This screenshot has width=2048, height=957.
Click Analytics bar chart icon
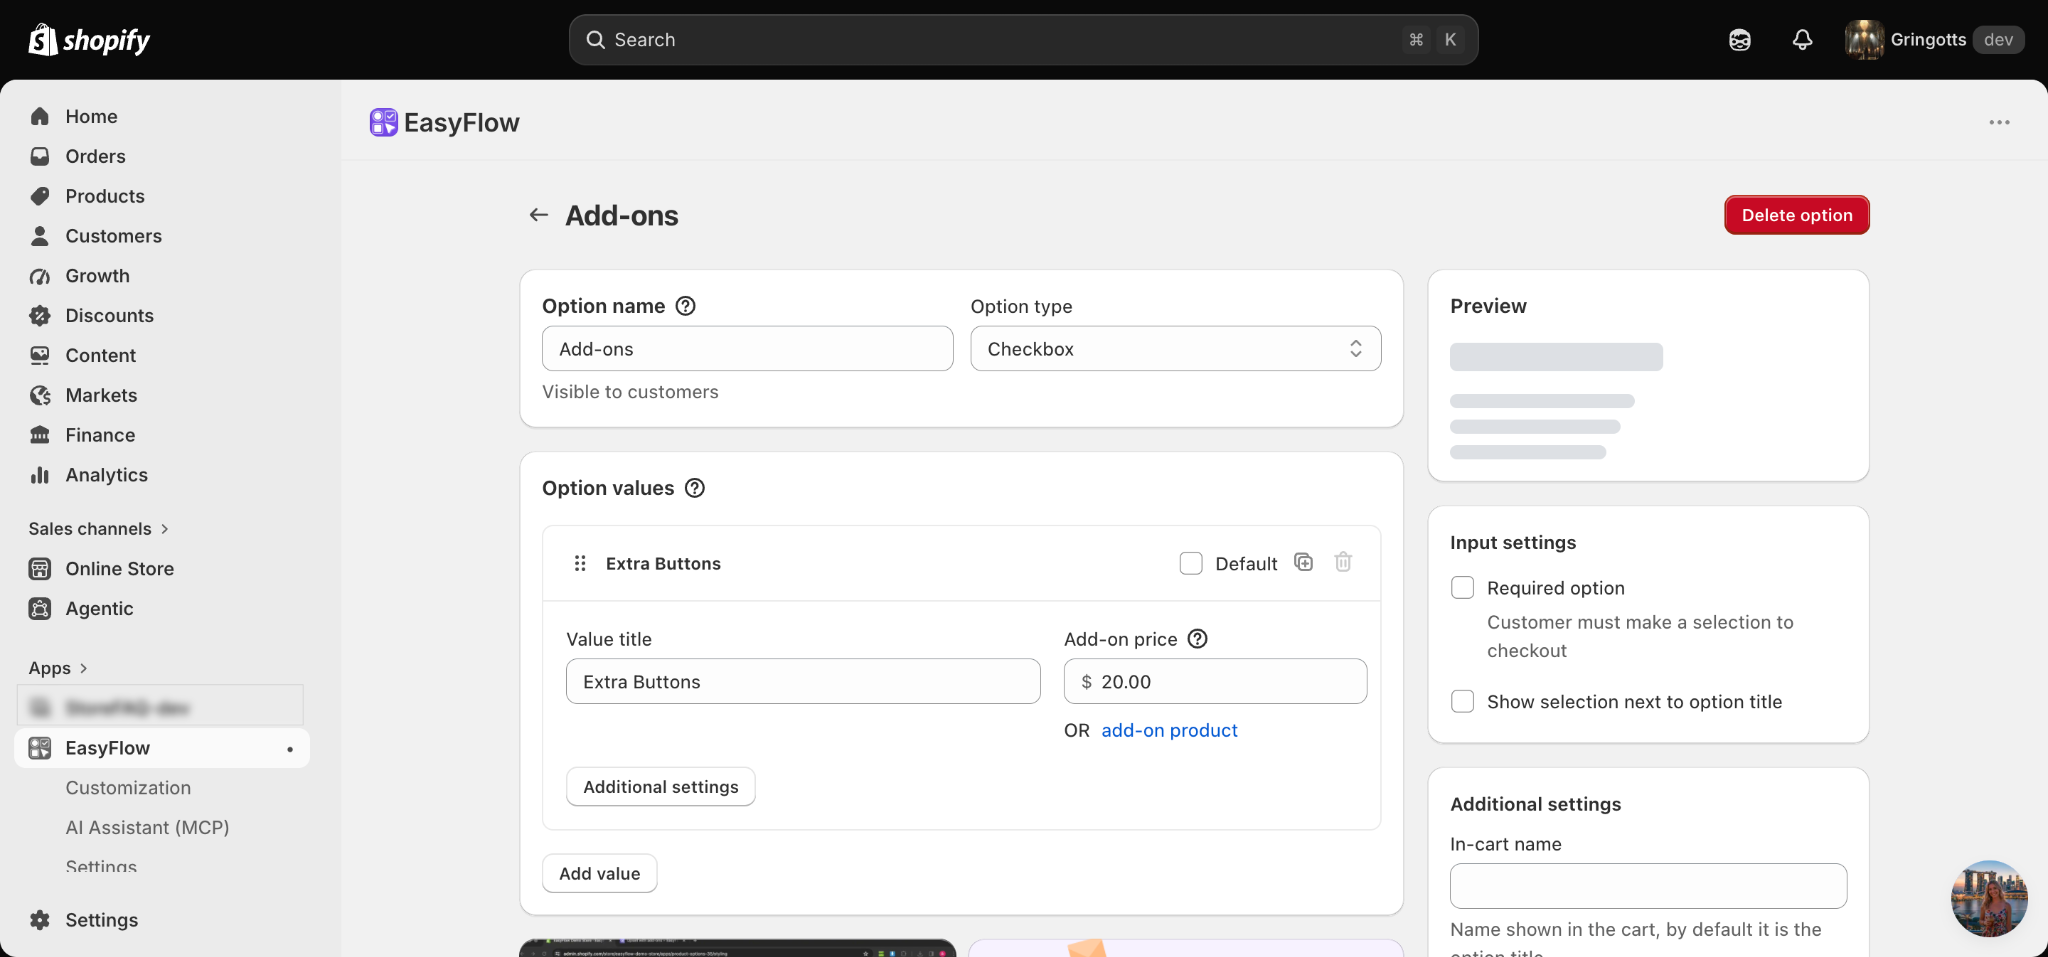[40, 475]
